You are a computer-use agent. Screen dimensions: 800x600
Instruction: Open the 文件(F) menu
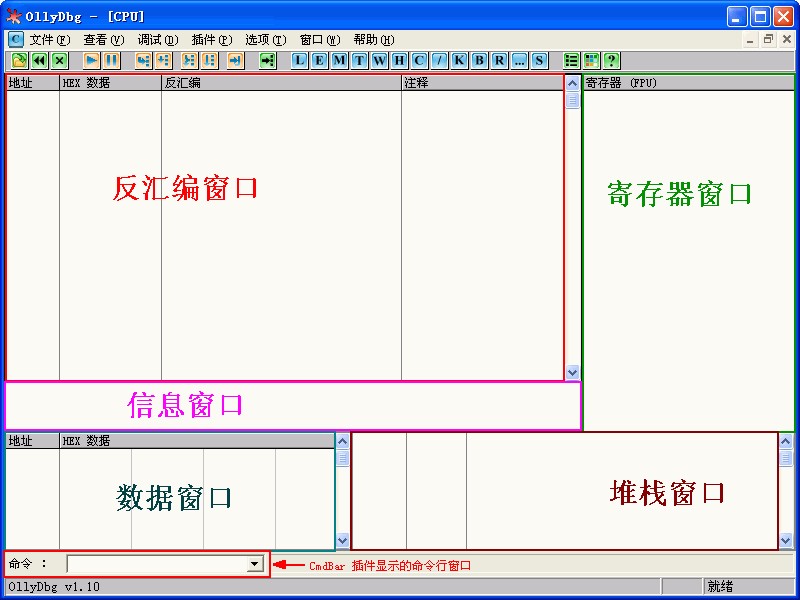(49, 40)
